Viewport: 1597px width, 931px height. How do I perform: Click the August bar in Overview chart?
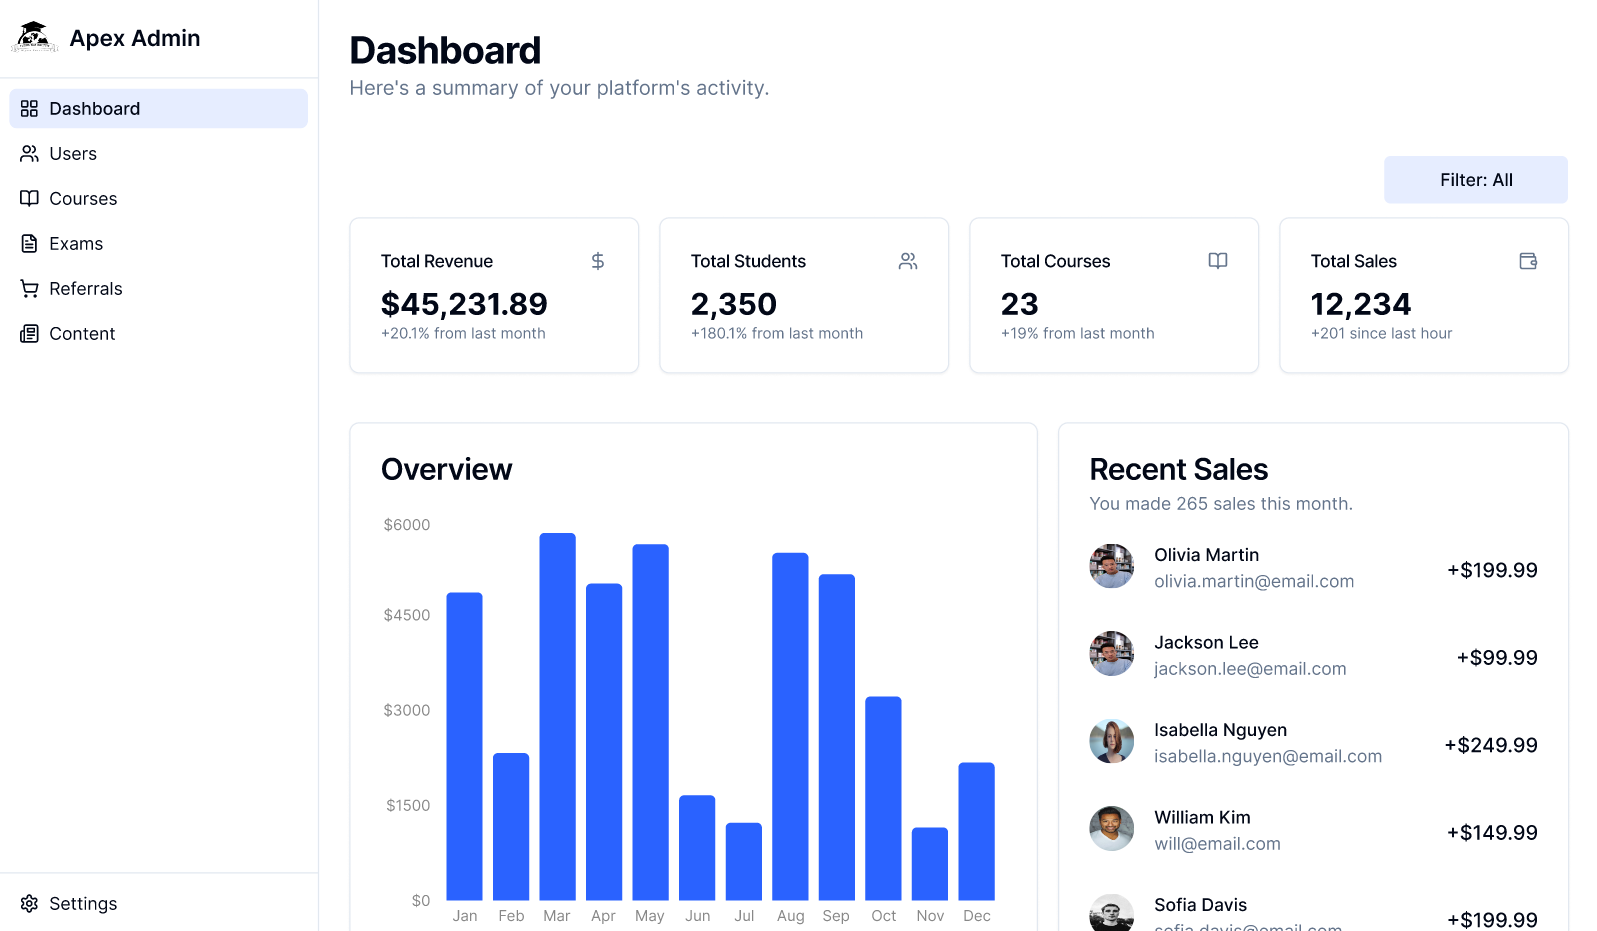(x=790, y=726)
